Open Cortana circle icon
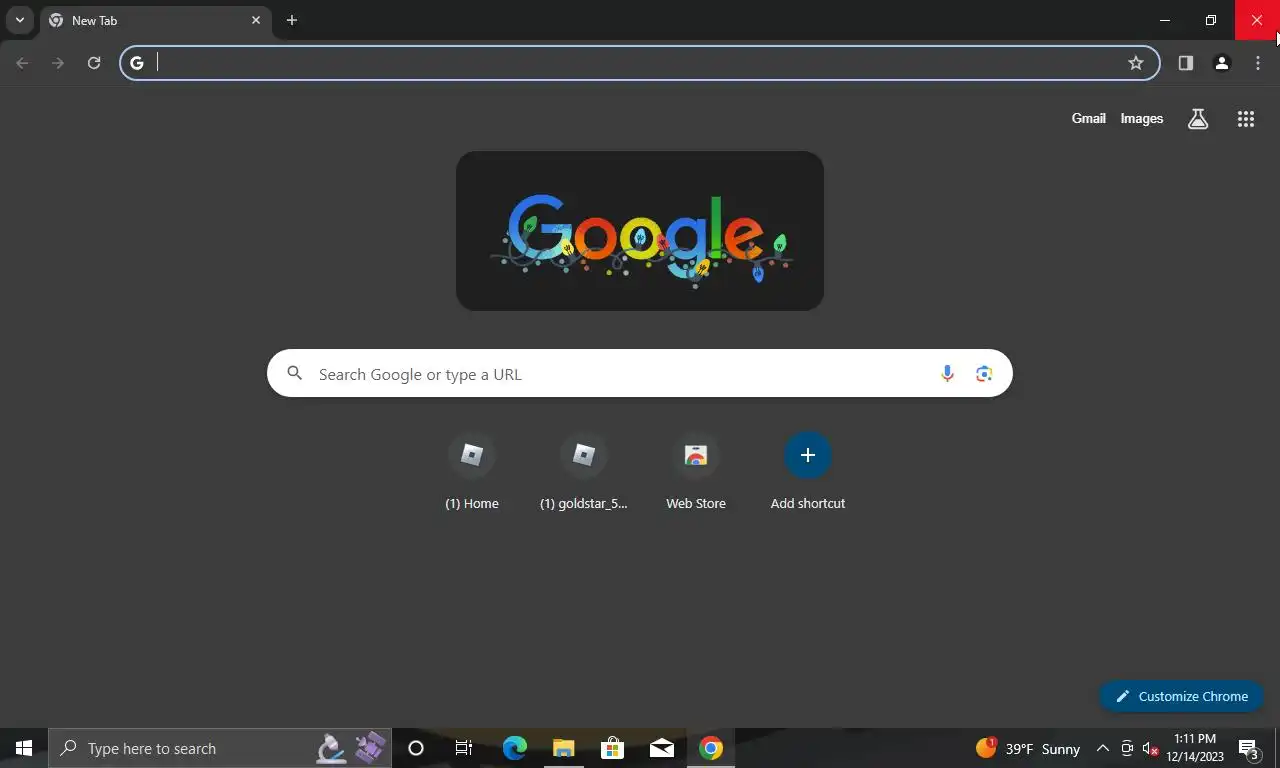This screenshot has width=1280, height=768. (x=416, y=748)
